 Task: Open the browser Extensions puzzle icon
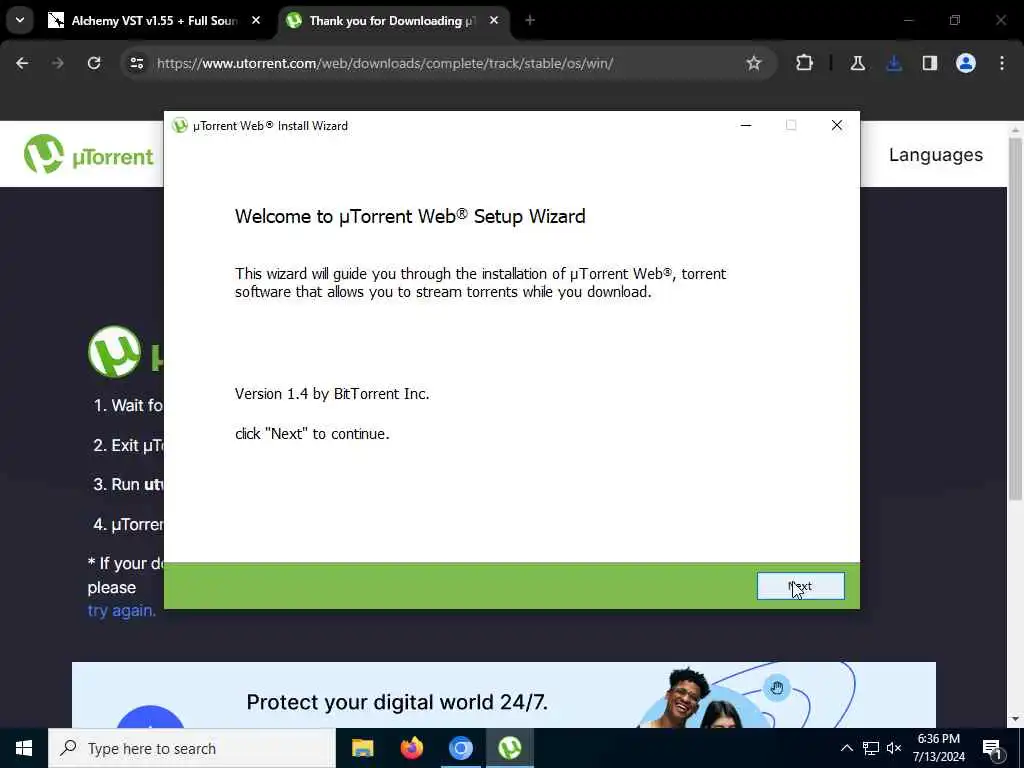[805, 63]
